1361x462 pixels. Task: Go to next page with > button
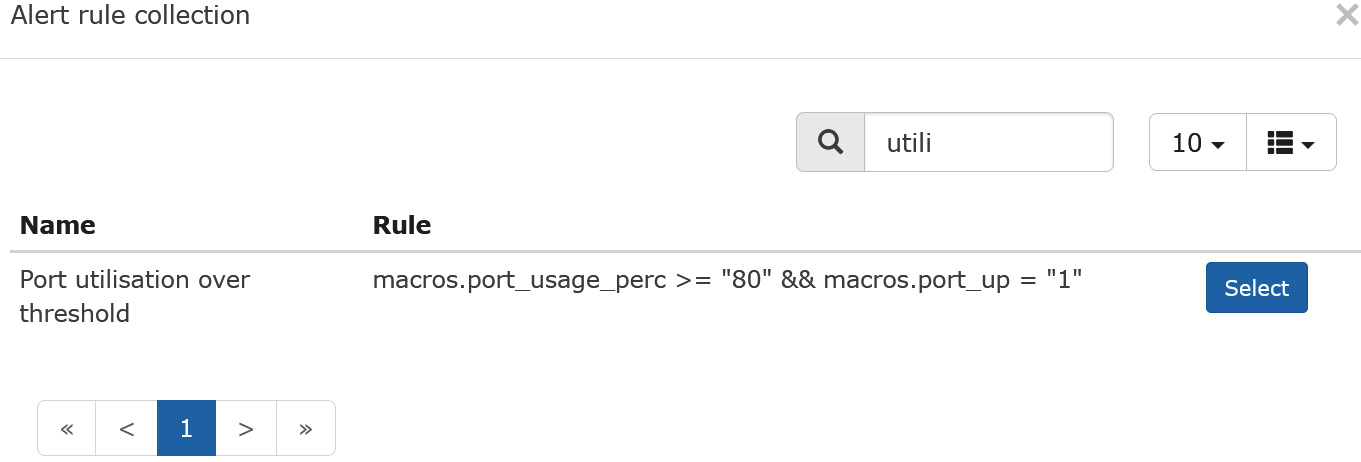tap(246, 428)
